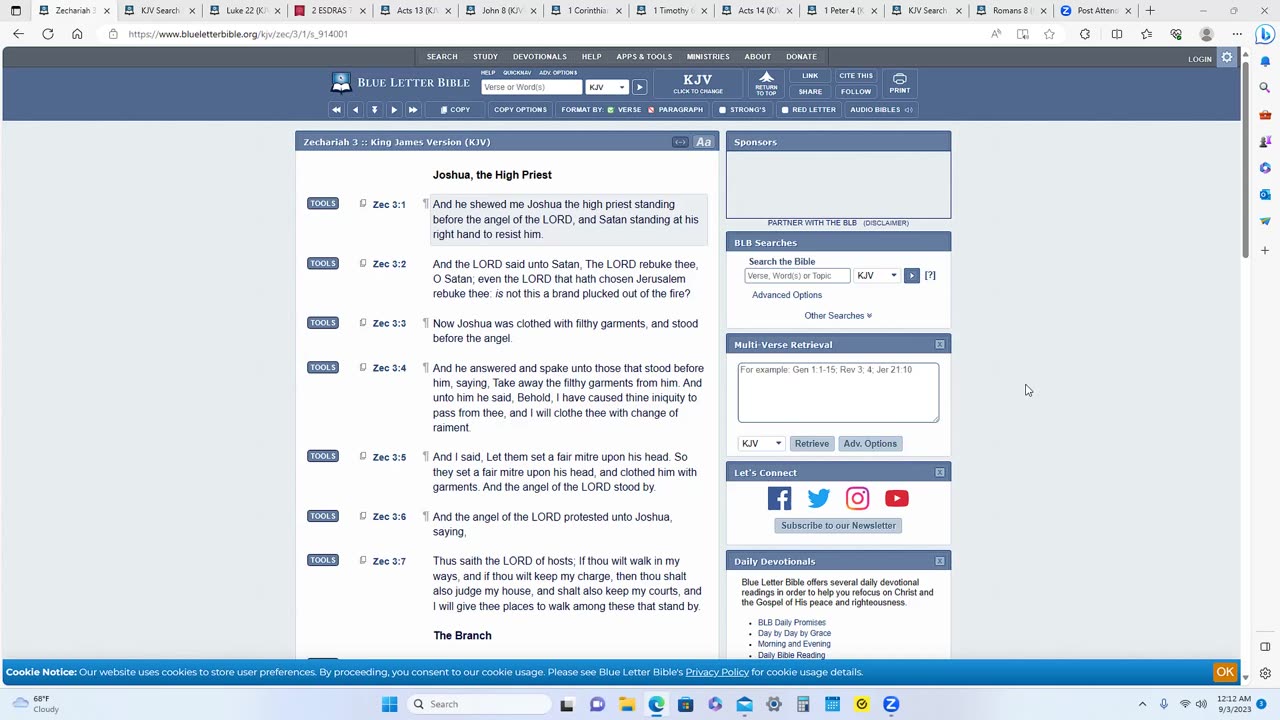This screenshot has width=1280, height=720.
Task: Click Adv. Options button
Action: point(870,443)
